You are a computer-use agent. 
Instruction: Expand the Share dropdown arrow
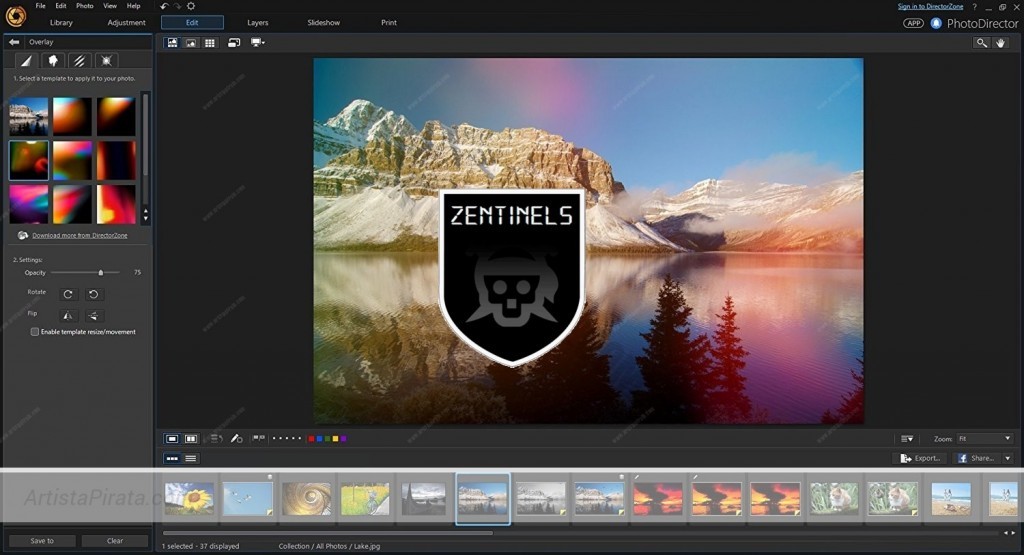1006,458
